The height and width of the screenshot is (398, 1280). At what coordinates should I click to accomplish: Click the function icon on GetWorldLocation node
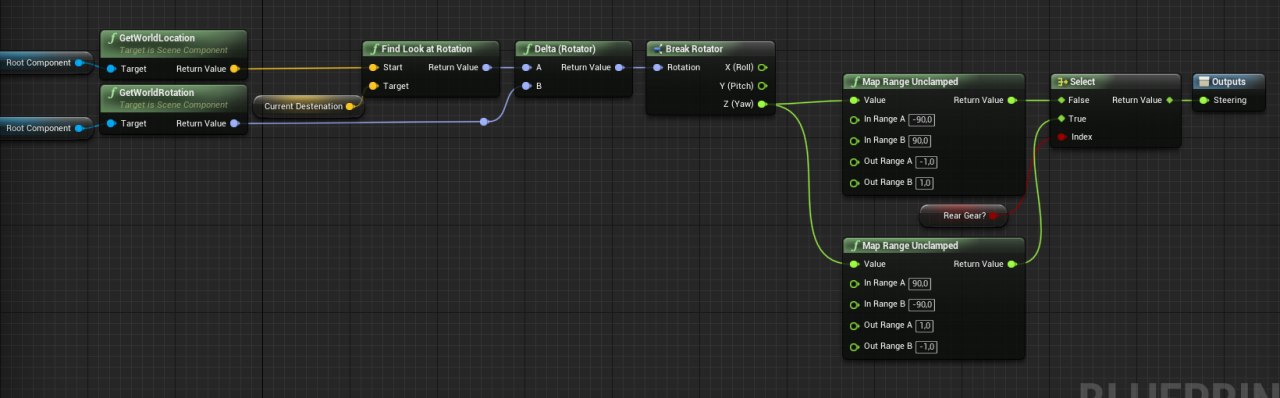(x=112, y=38)
